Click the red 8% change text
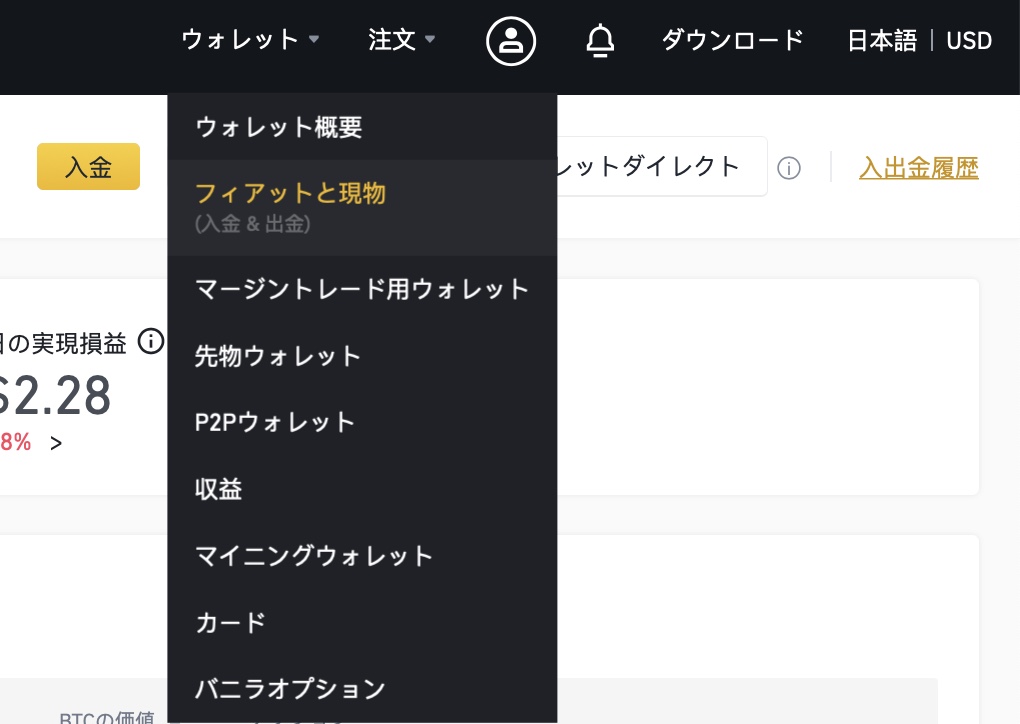The width and height of the screenshot is (1020, 724). pyautogui.click(x=15, y=442)
